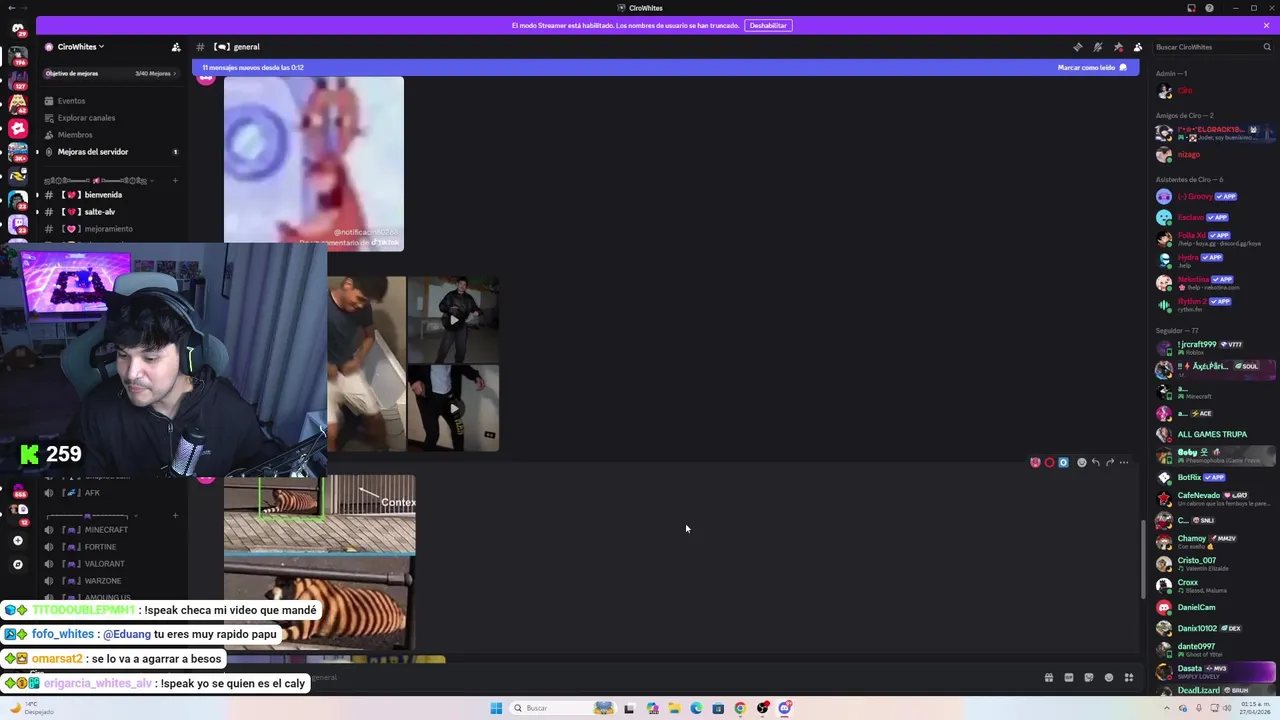Open the emoji picker icon

[1109, 678]
